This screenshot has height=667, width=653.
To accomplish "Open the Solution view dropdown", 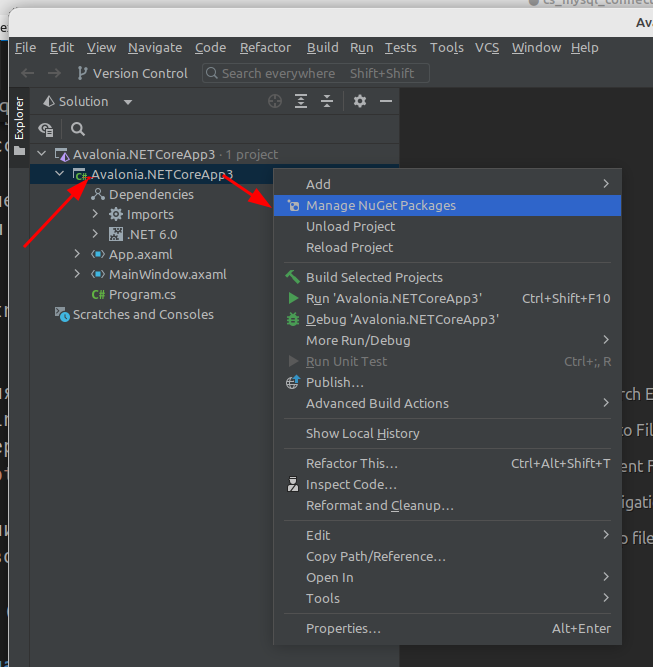I will click(x=128, y=102).
